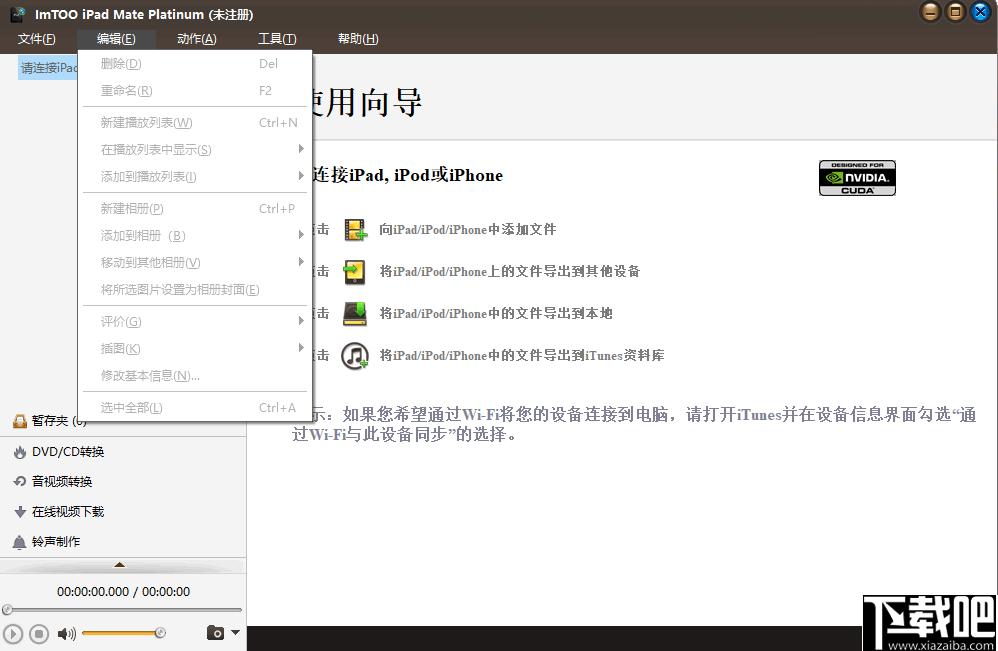Expand 移动到其他相册(V) submenu

[x=195, y=262]
